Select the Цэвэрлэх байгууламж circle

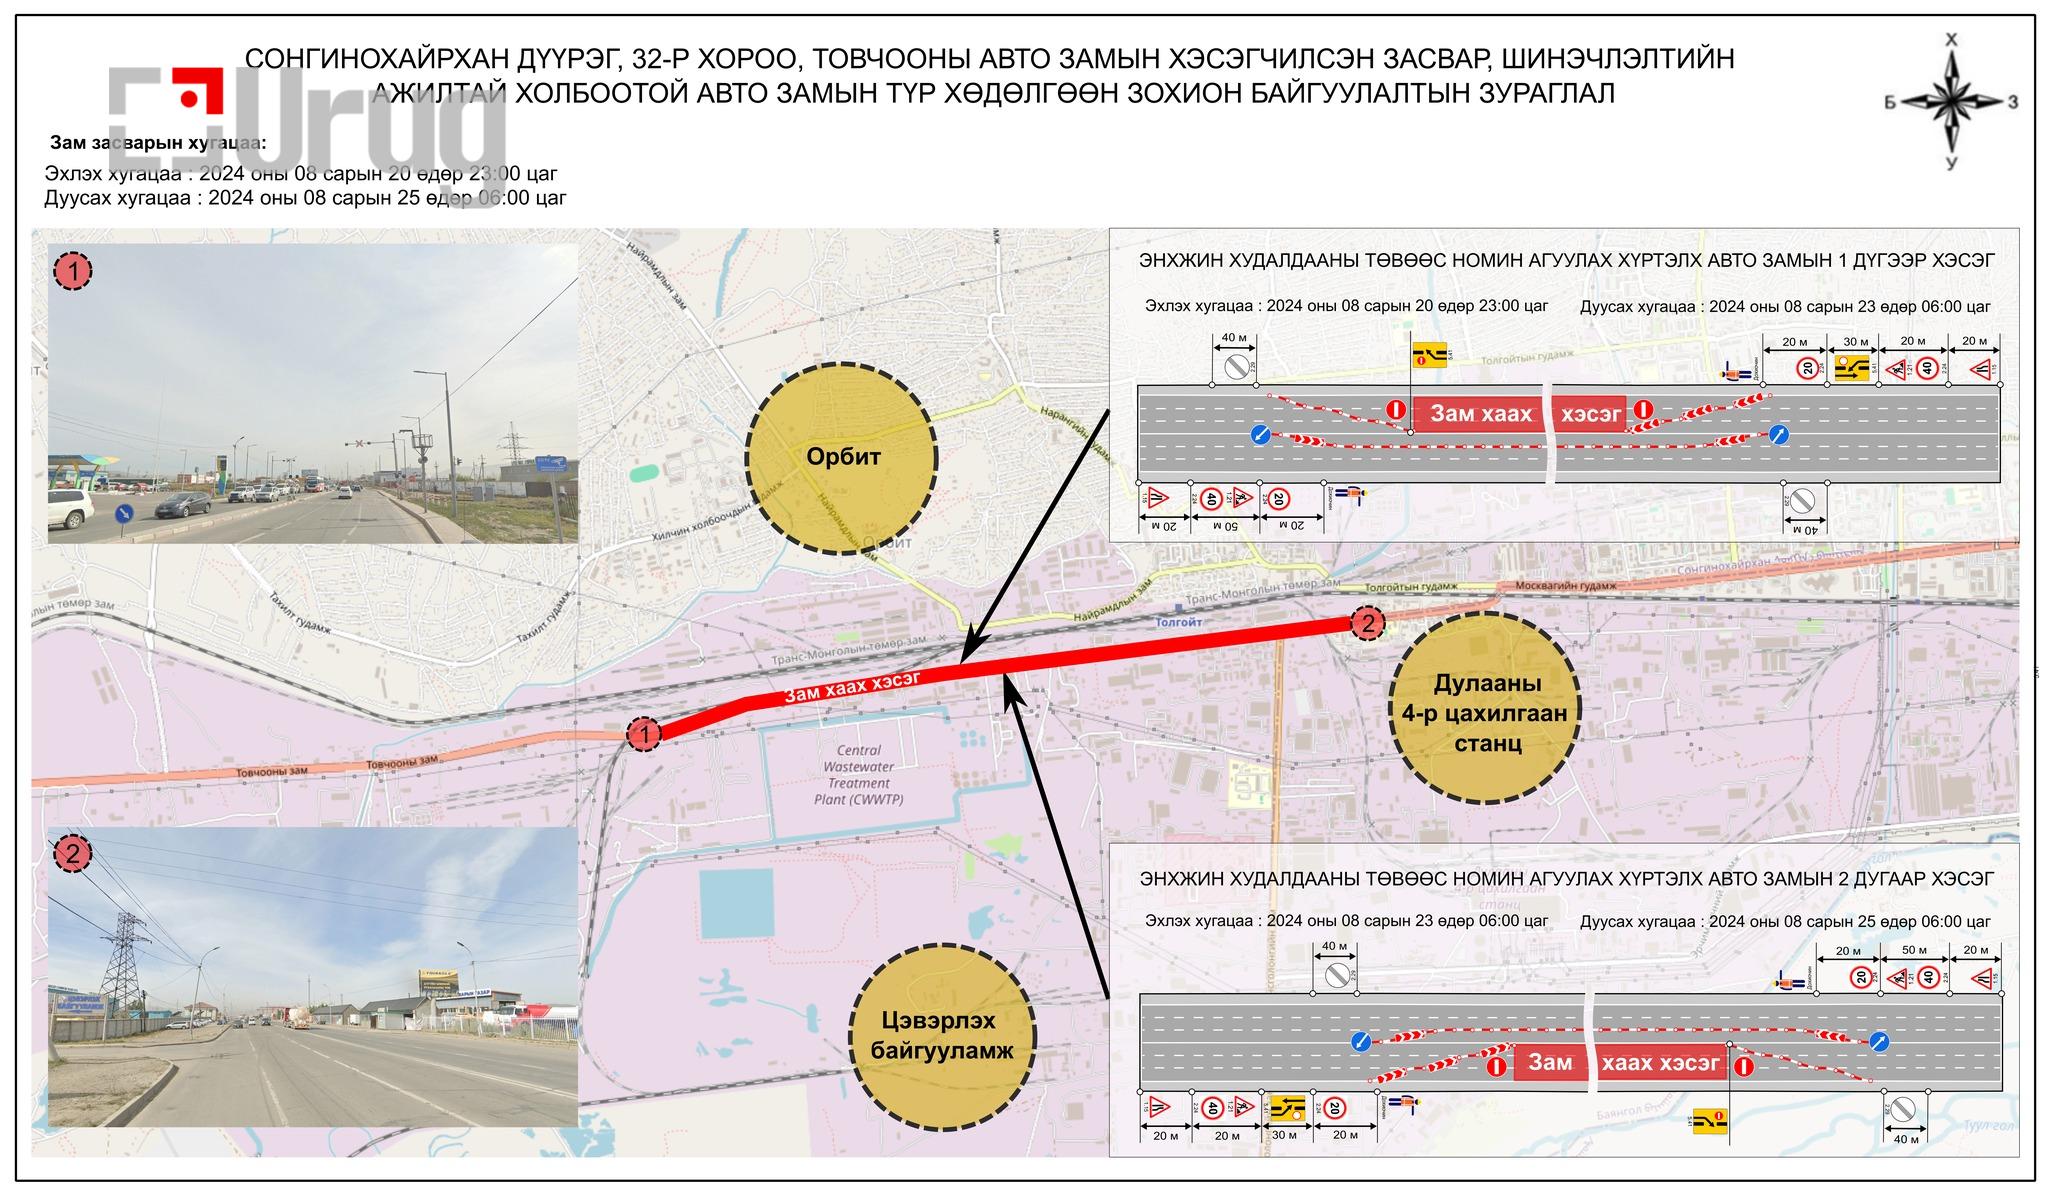(942, 1035)
